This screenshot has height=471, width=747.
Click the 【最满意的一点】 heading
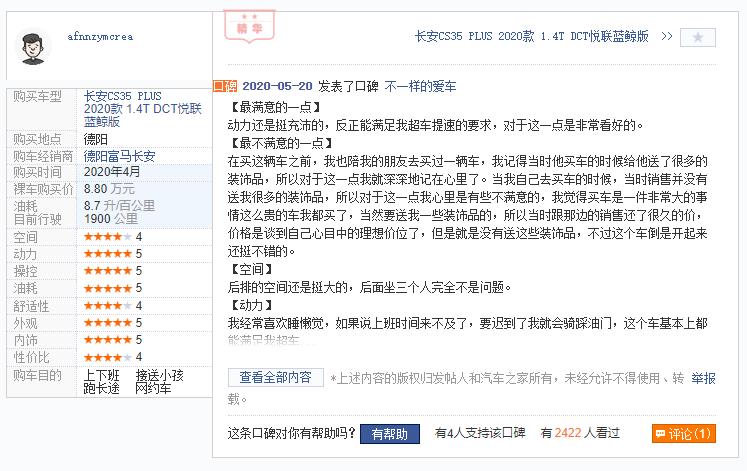[275, 107]
